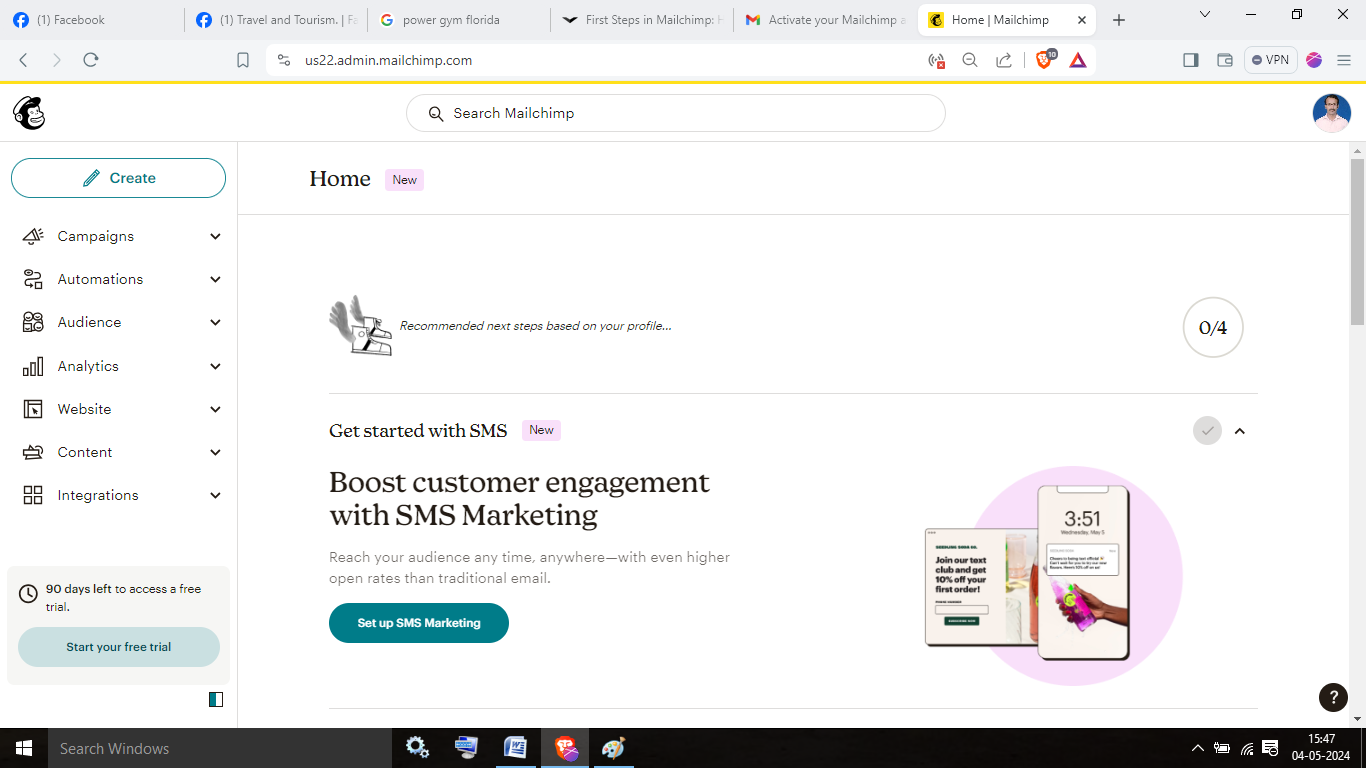Screen dimensions: 1366x768
Task: Click the zoom magnifier icon in address bar
Action: (969, 60)
